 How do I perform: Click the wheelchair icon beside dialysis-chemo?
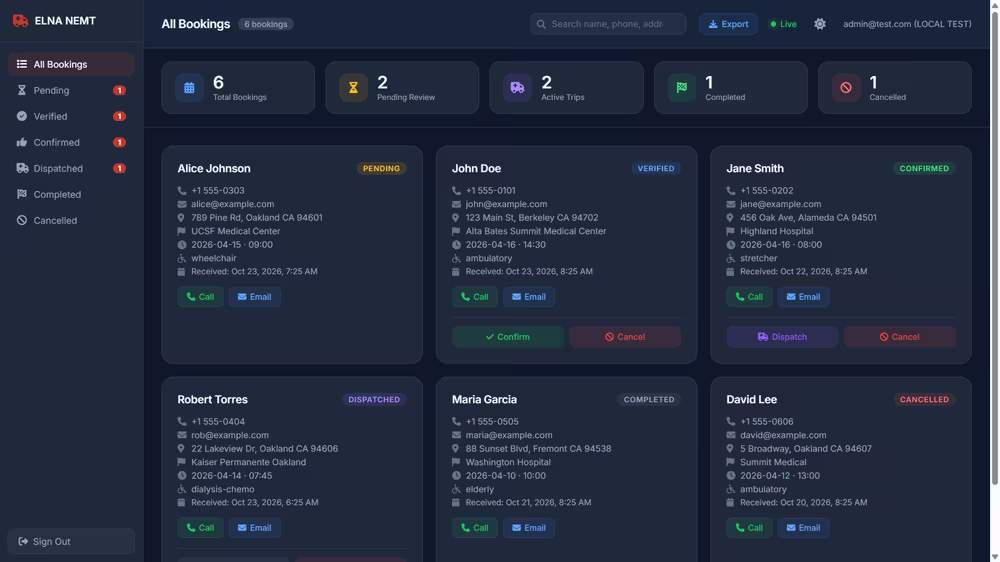pyautogui.click(x=182, y=489)
